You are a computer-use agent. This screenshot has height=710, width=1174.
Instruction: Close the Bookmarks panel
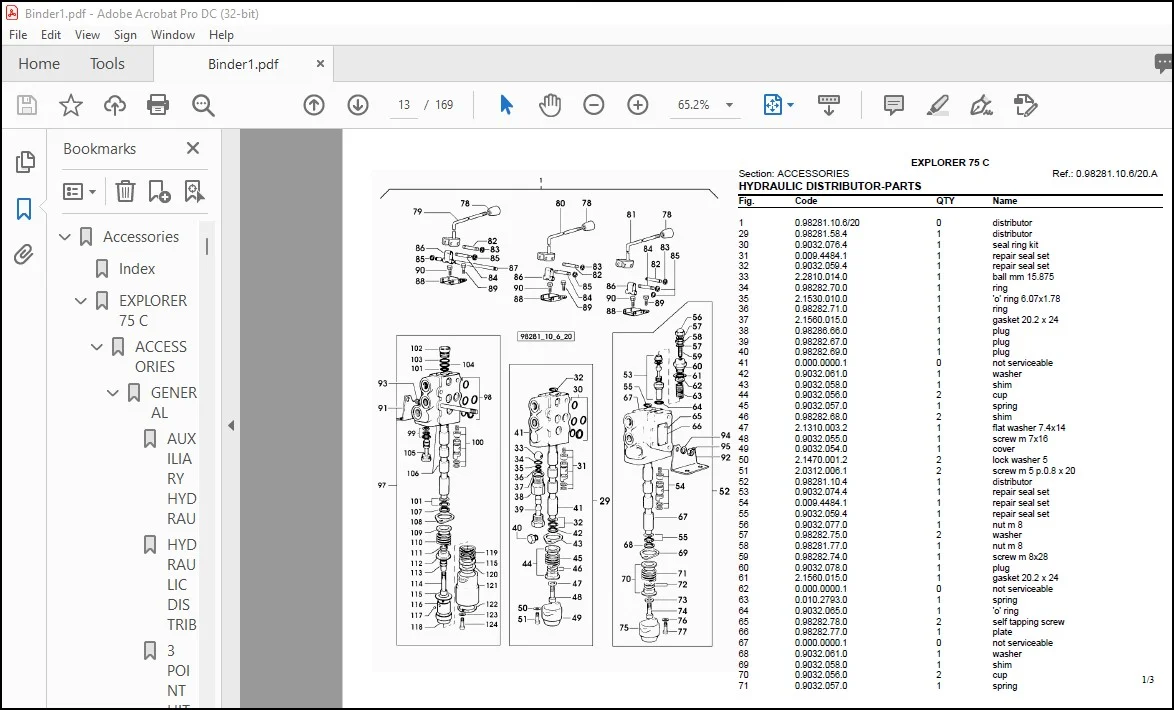pyautogui.click(x=192, y=148)
